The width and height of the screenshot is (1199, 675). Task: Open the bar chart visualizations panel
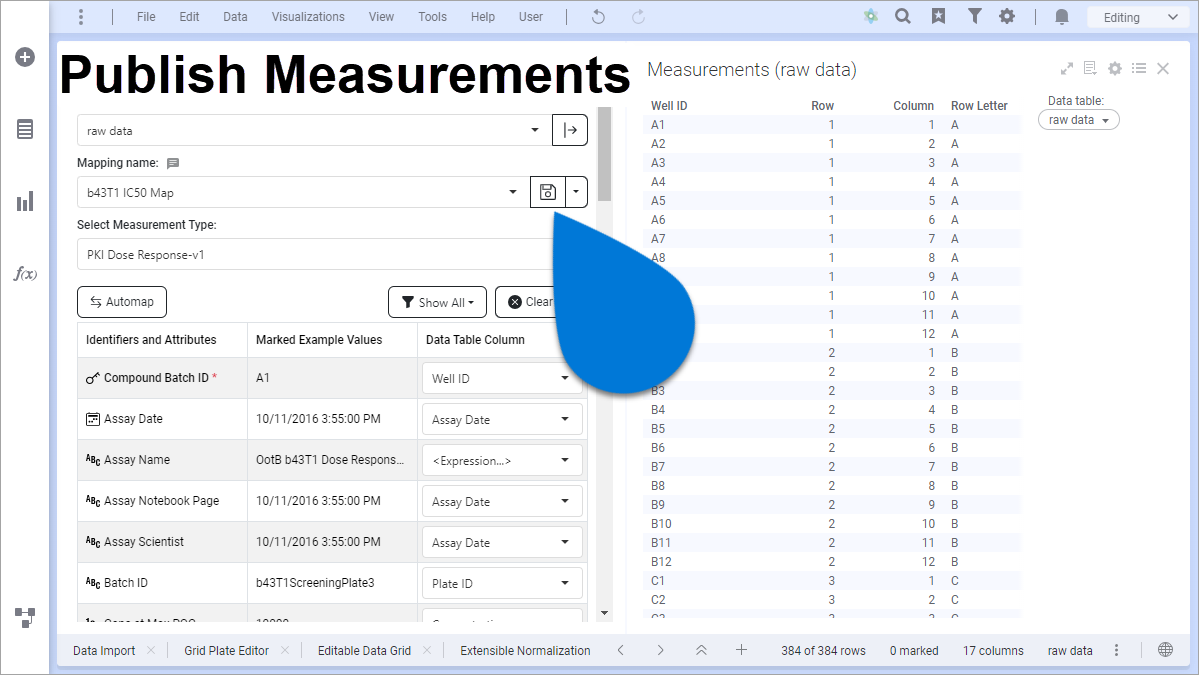25,202
